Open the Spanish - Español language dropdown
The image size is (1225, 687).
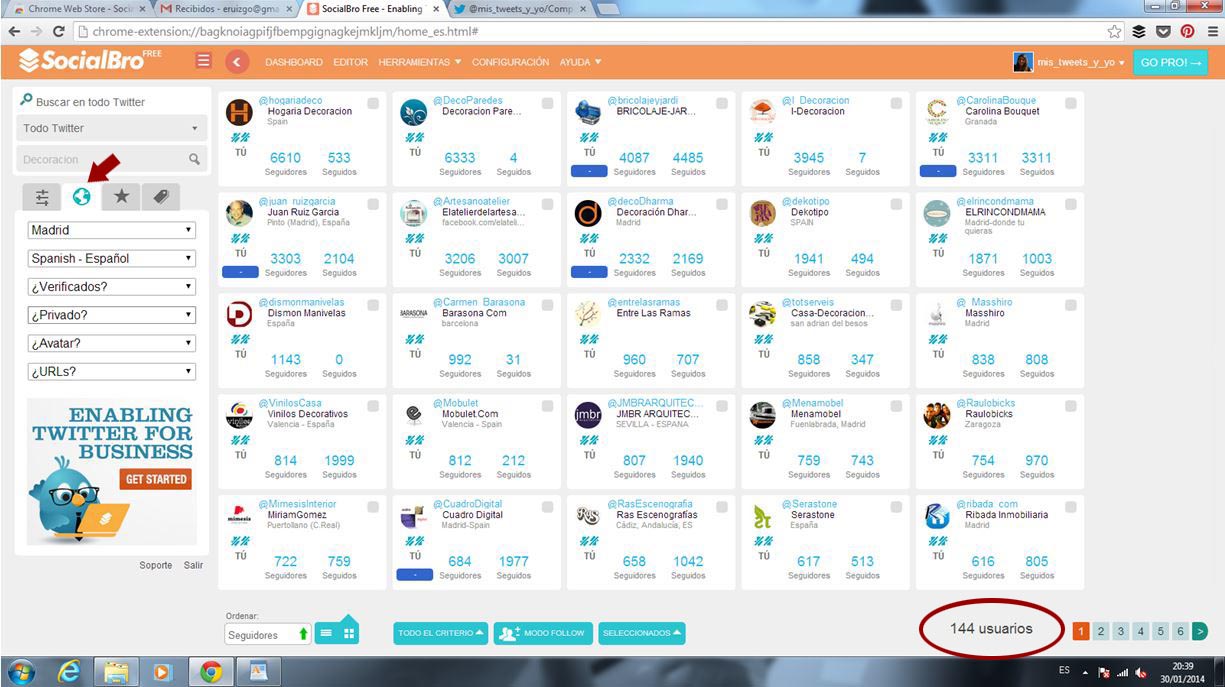(112, 258)
